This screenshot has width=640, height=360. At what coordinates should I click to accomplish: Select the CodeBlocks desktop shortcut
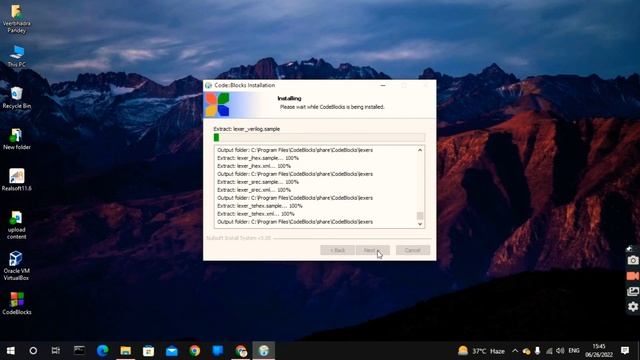point(17,303)
